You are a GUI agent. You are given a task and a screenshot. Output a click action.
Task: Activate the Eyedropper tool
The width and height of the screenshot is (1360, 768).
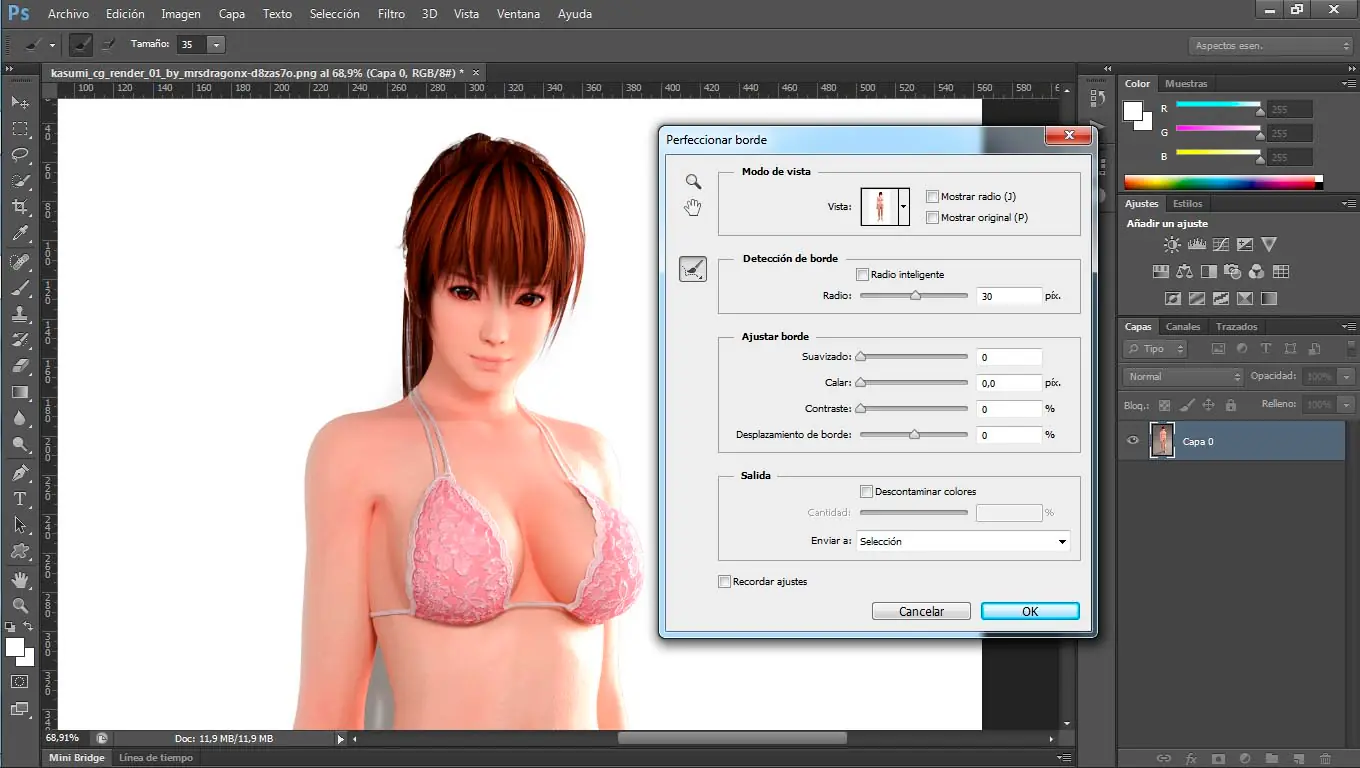pos(20,234)
